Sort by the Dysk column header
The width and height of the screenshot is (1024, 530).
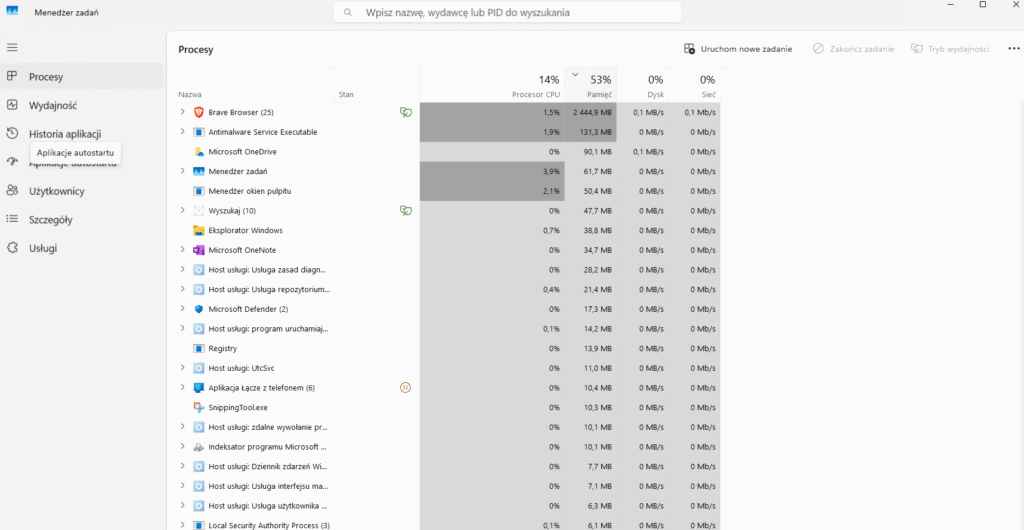pos(643,86)
